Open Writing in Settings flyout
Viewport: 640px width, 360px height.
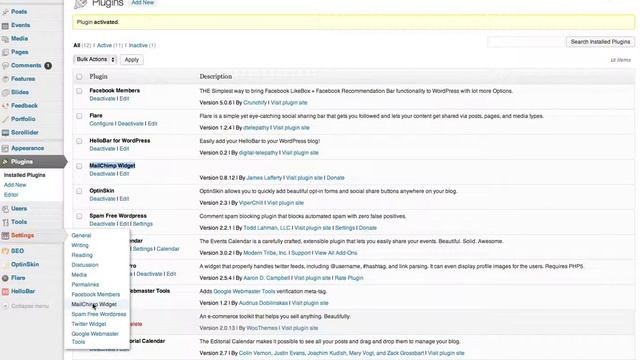click(x=80, y=245)
